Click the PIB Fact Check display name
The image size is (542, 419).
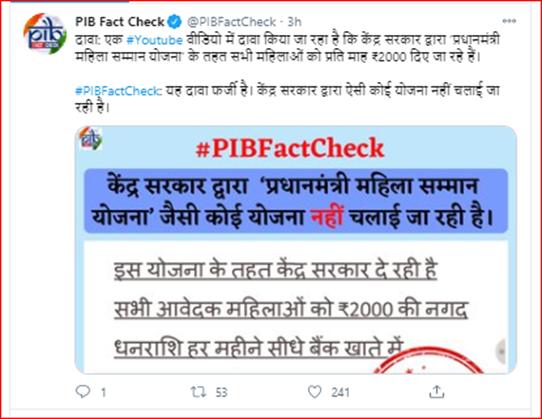coord(120,22)
